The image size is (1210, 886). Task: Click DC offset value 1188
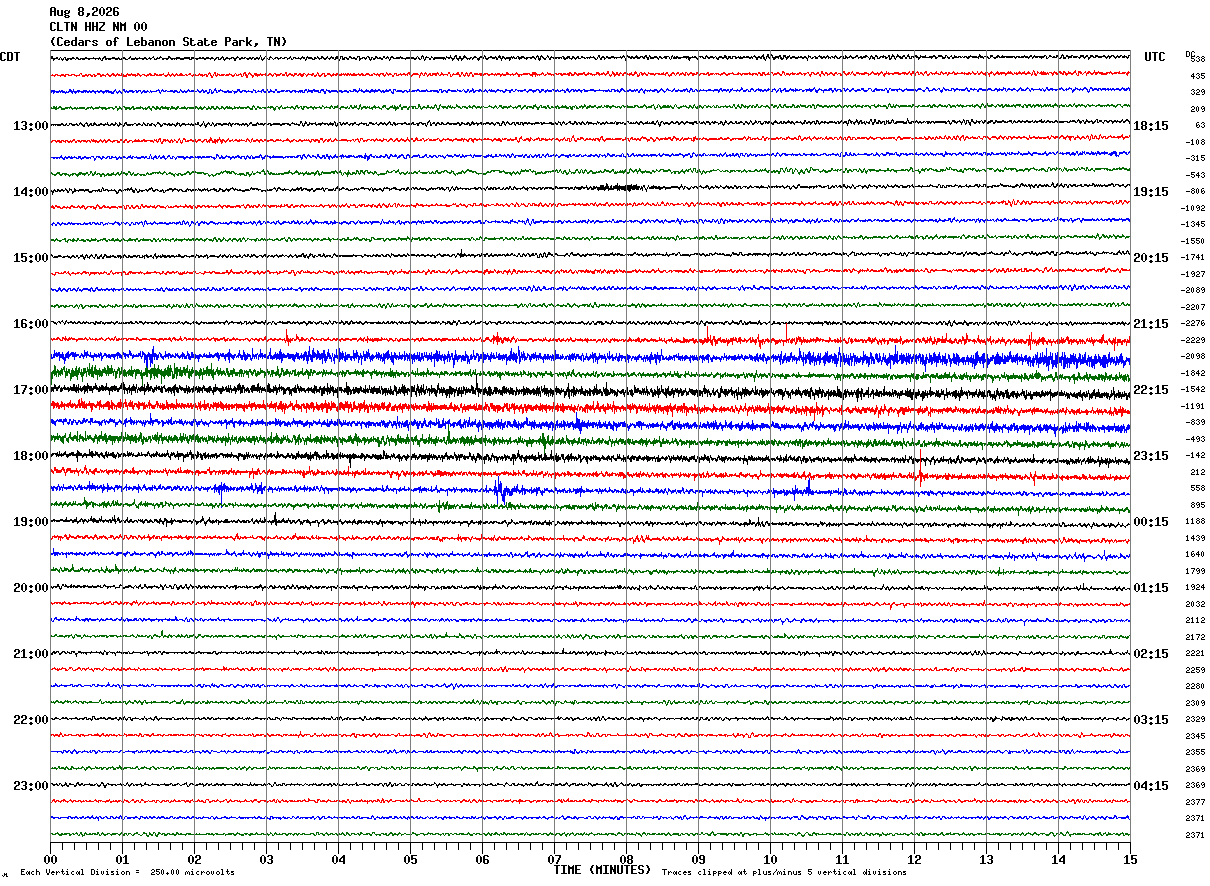(x=1195, y=521)
